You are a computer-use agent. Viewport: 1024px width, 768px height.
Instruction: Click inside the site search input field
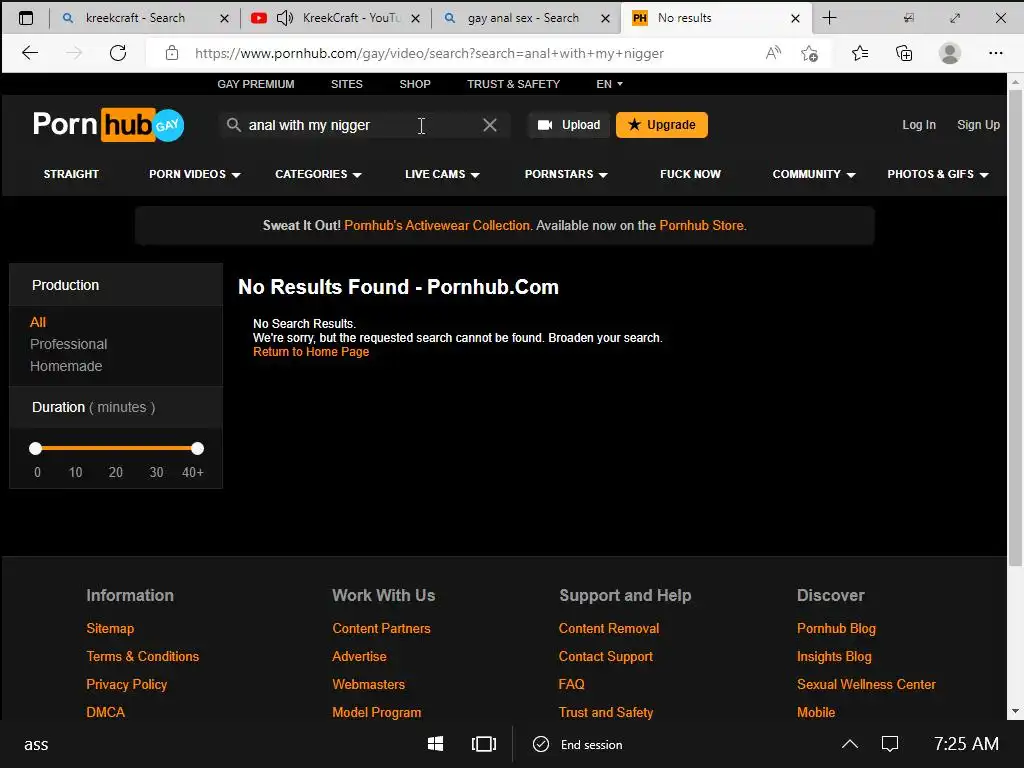363,125
